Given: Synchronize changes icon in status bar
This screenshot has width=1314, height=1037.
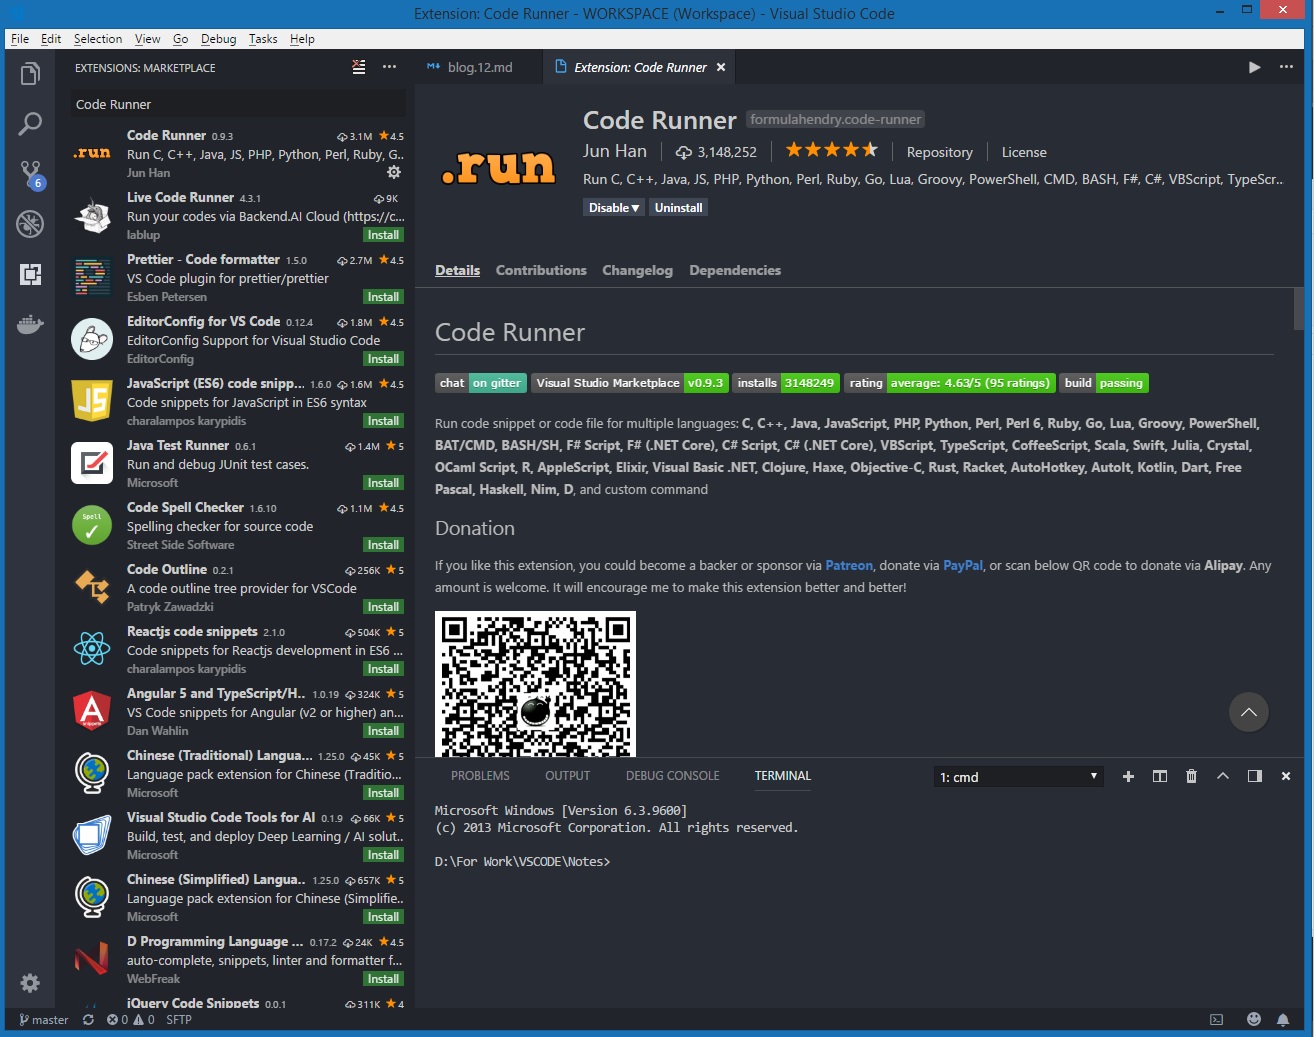Looking at the screenshot, I should click(x=88, y=1020).
